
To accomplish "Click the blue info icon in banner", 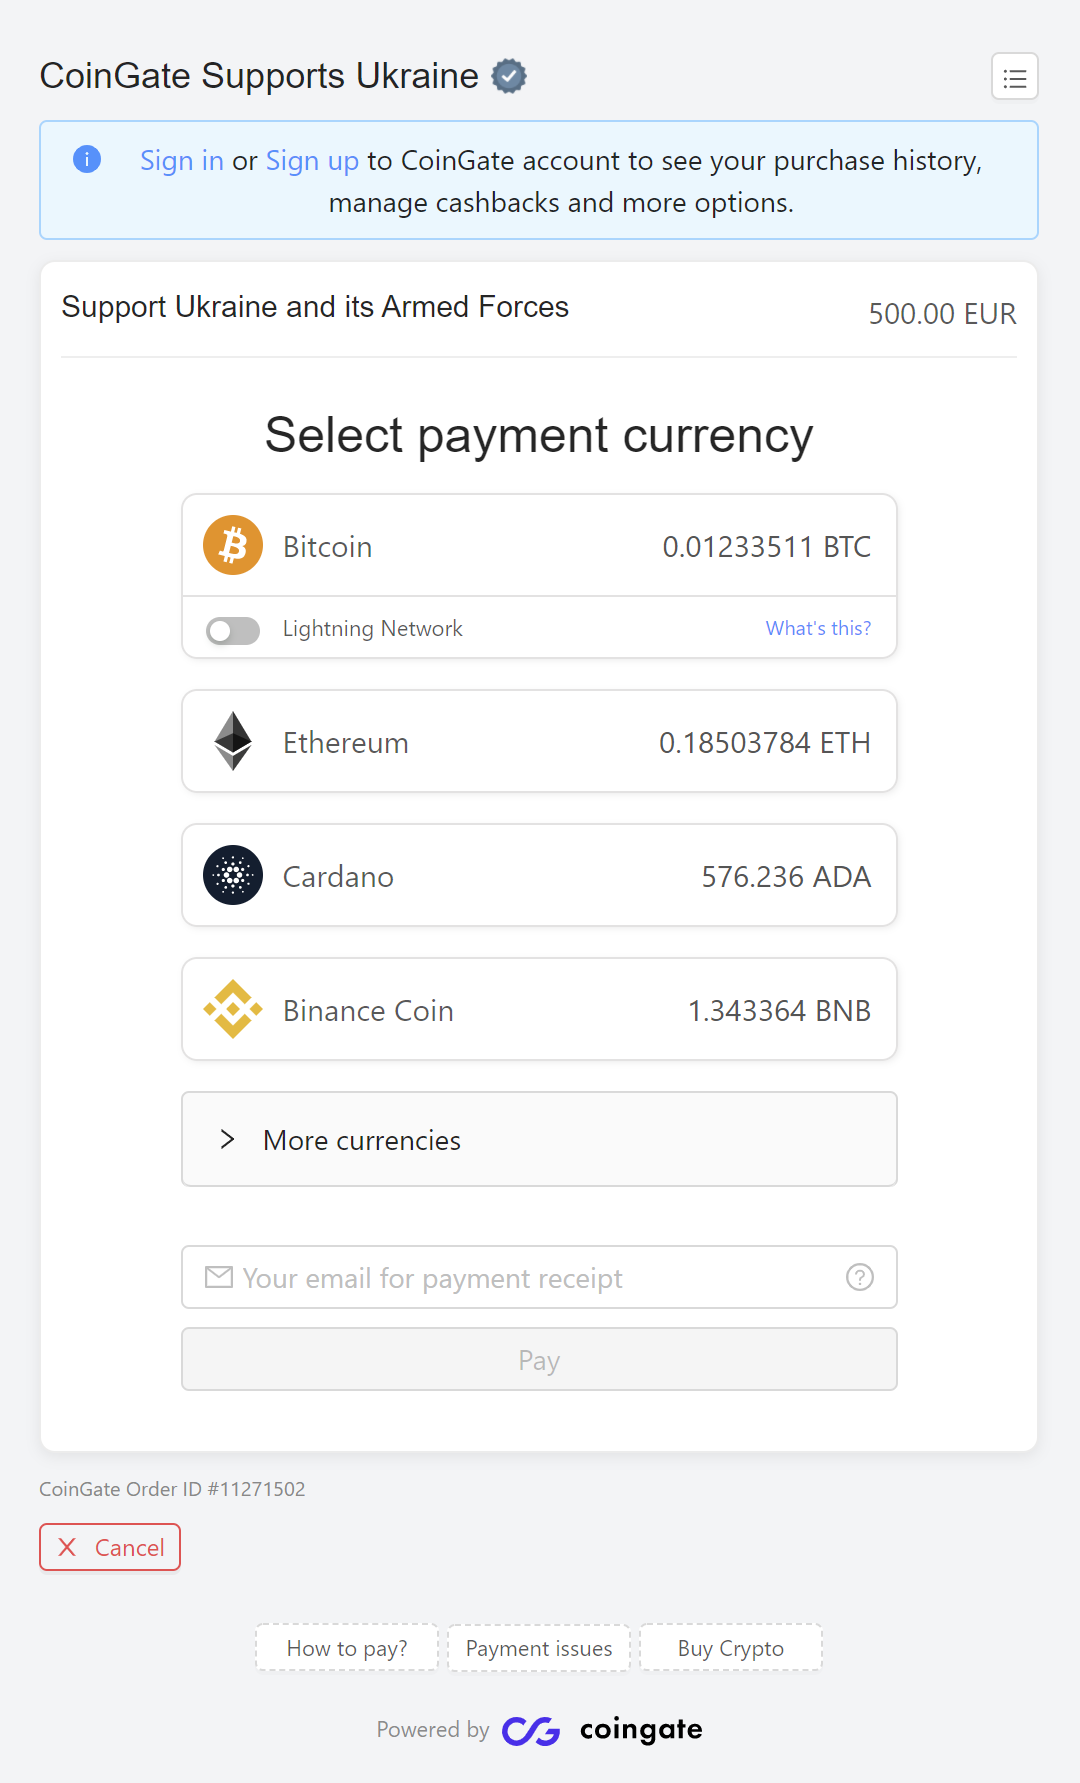I will point(87,159).
